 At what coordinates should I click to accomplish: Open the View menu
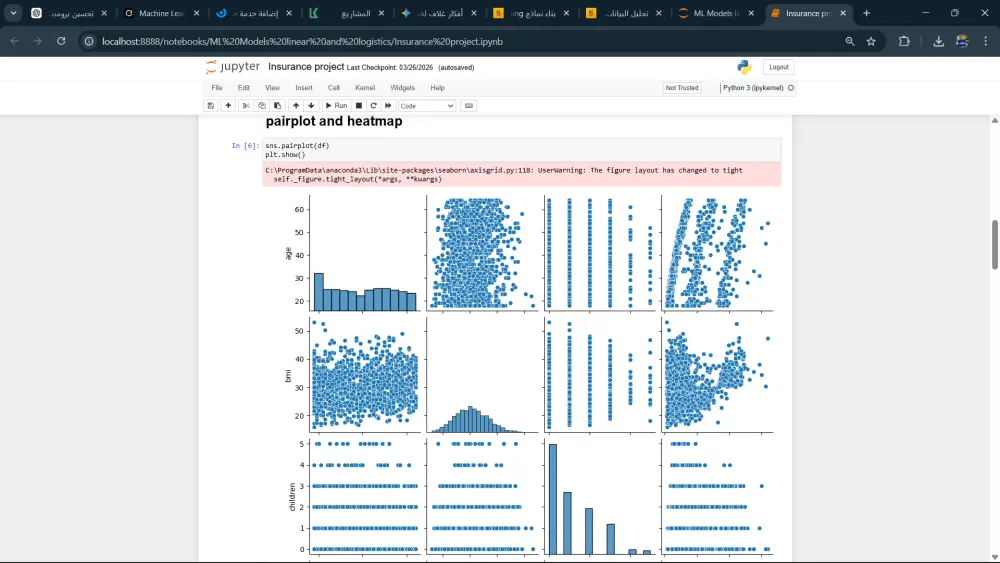(x=272, y=88)
